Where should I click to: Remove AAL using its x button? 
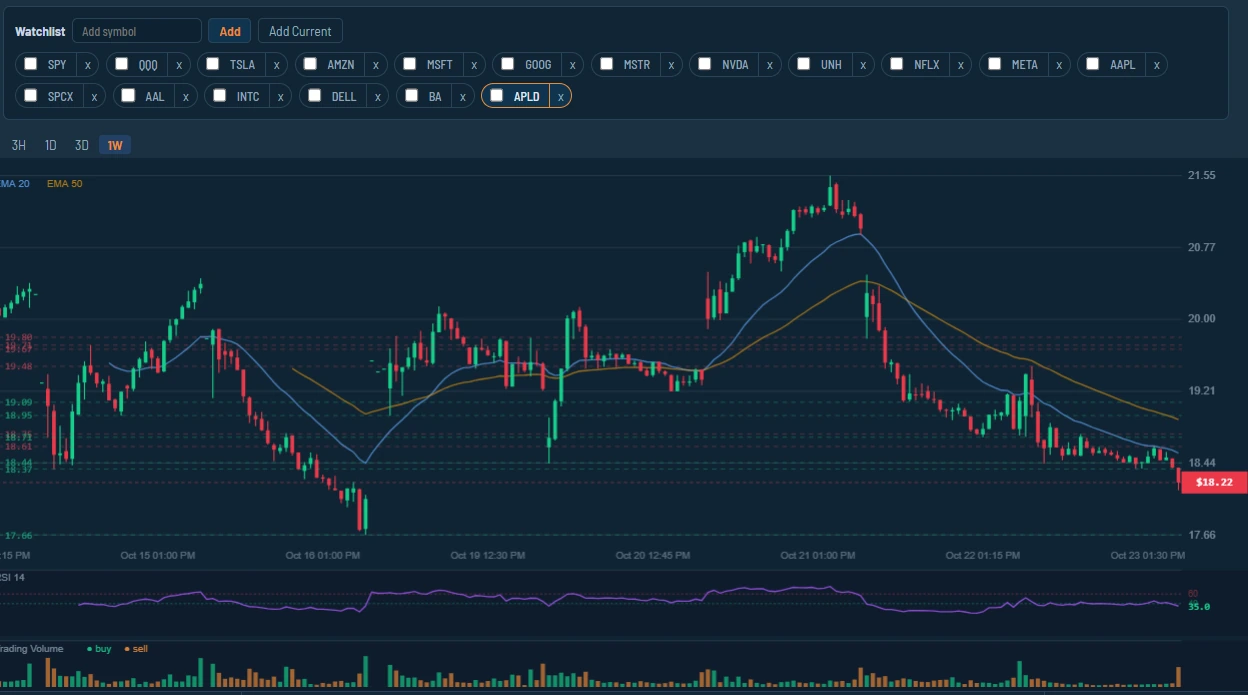tap(186, 97)
